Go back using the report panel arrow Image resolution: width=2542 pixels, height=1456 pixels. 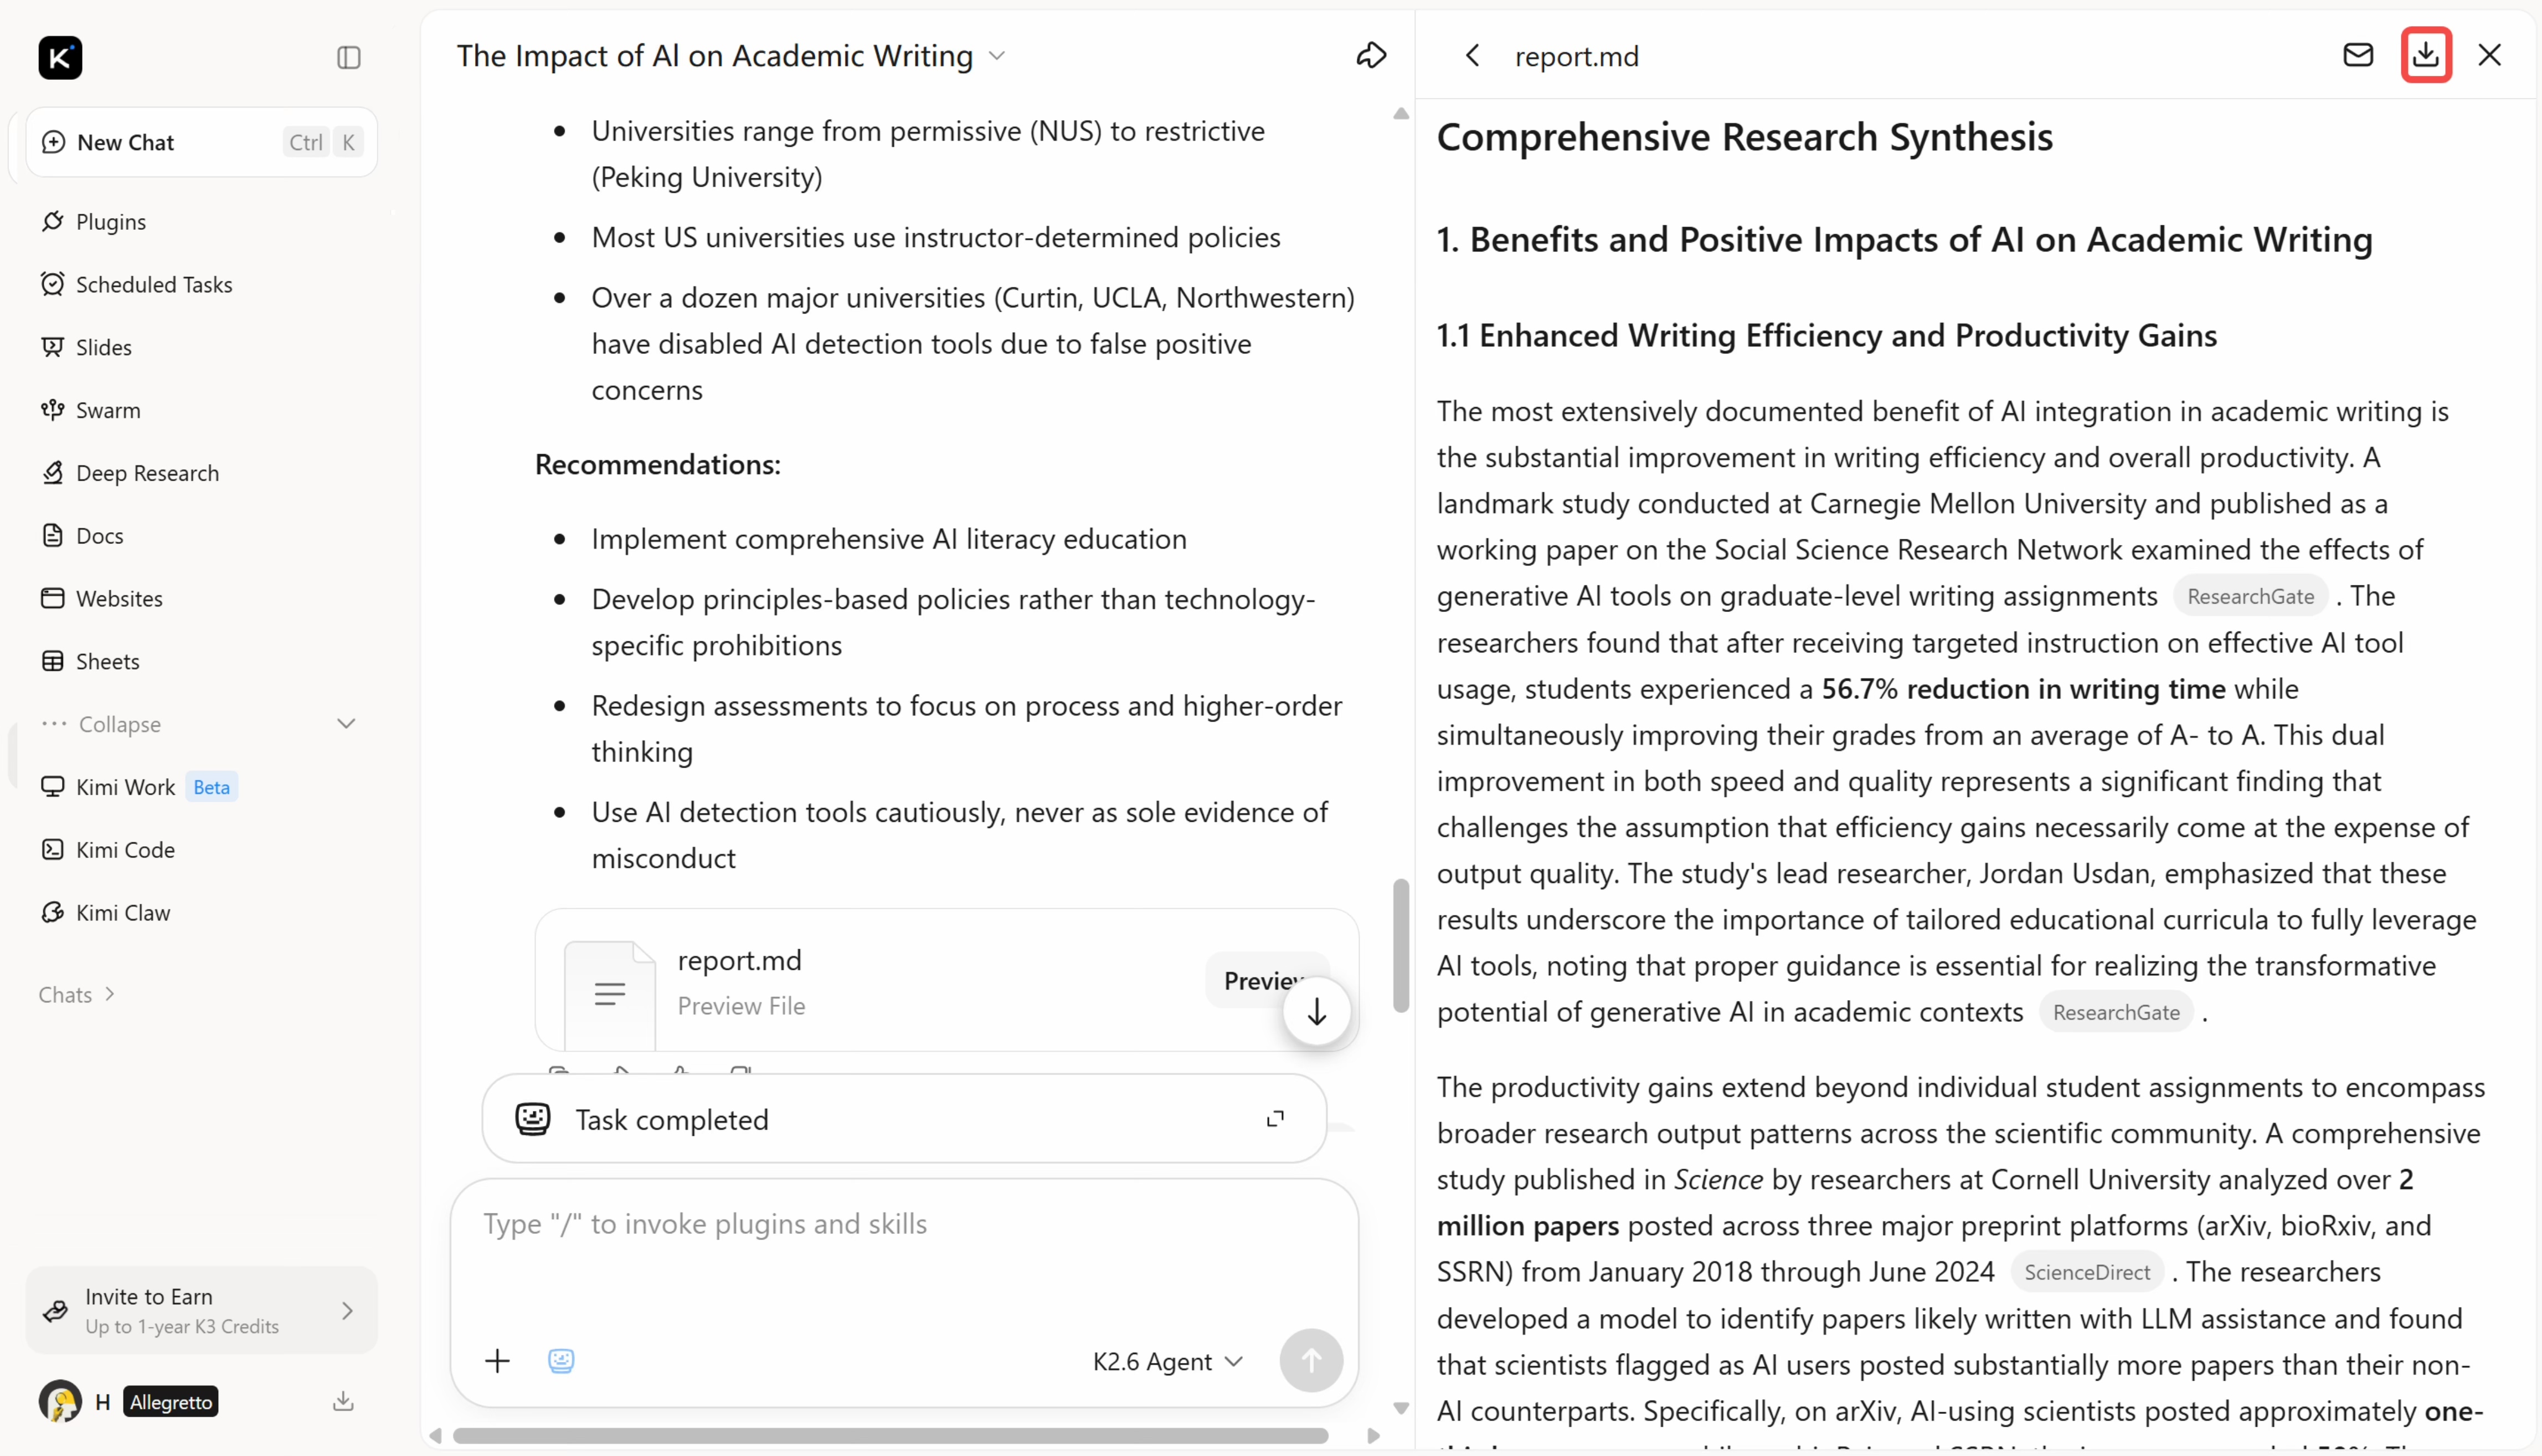point(1472,56)
